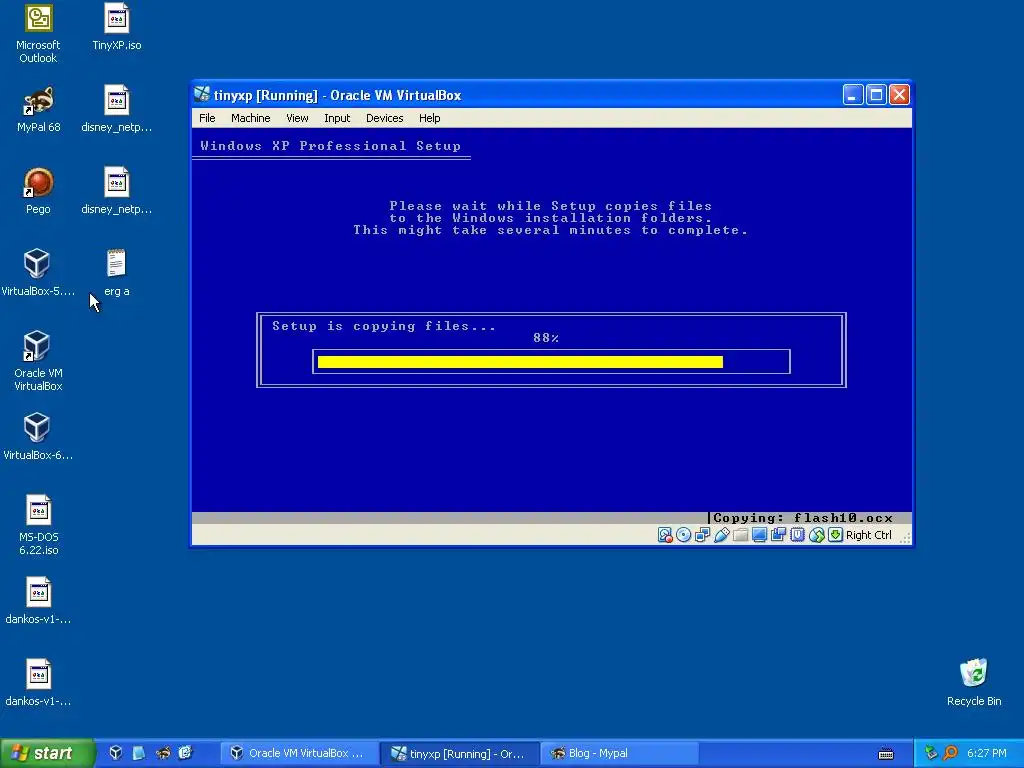Click the hard disk activity status icon
Image resolution: width=1024 pixels, height=768 pixels.
pyautogui.click(x=665, y=535)
